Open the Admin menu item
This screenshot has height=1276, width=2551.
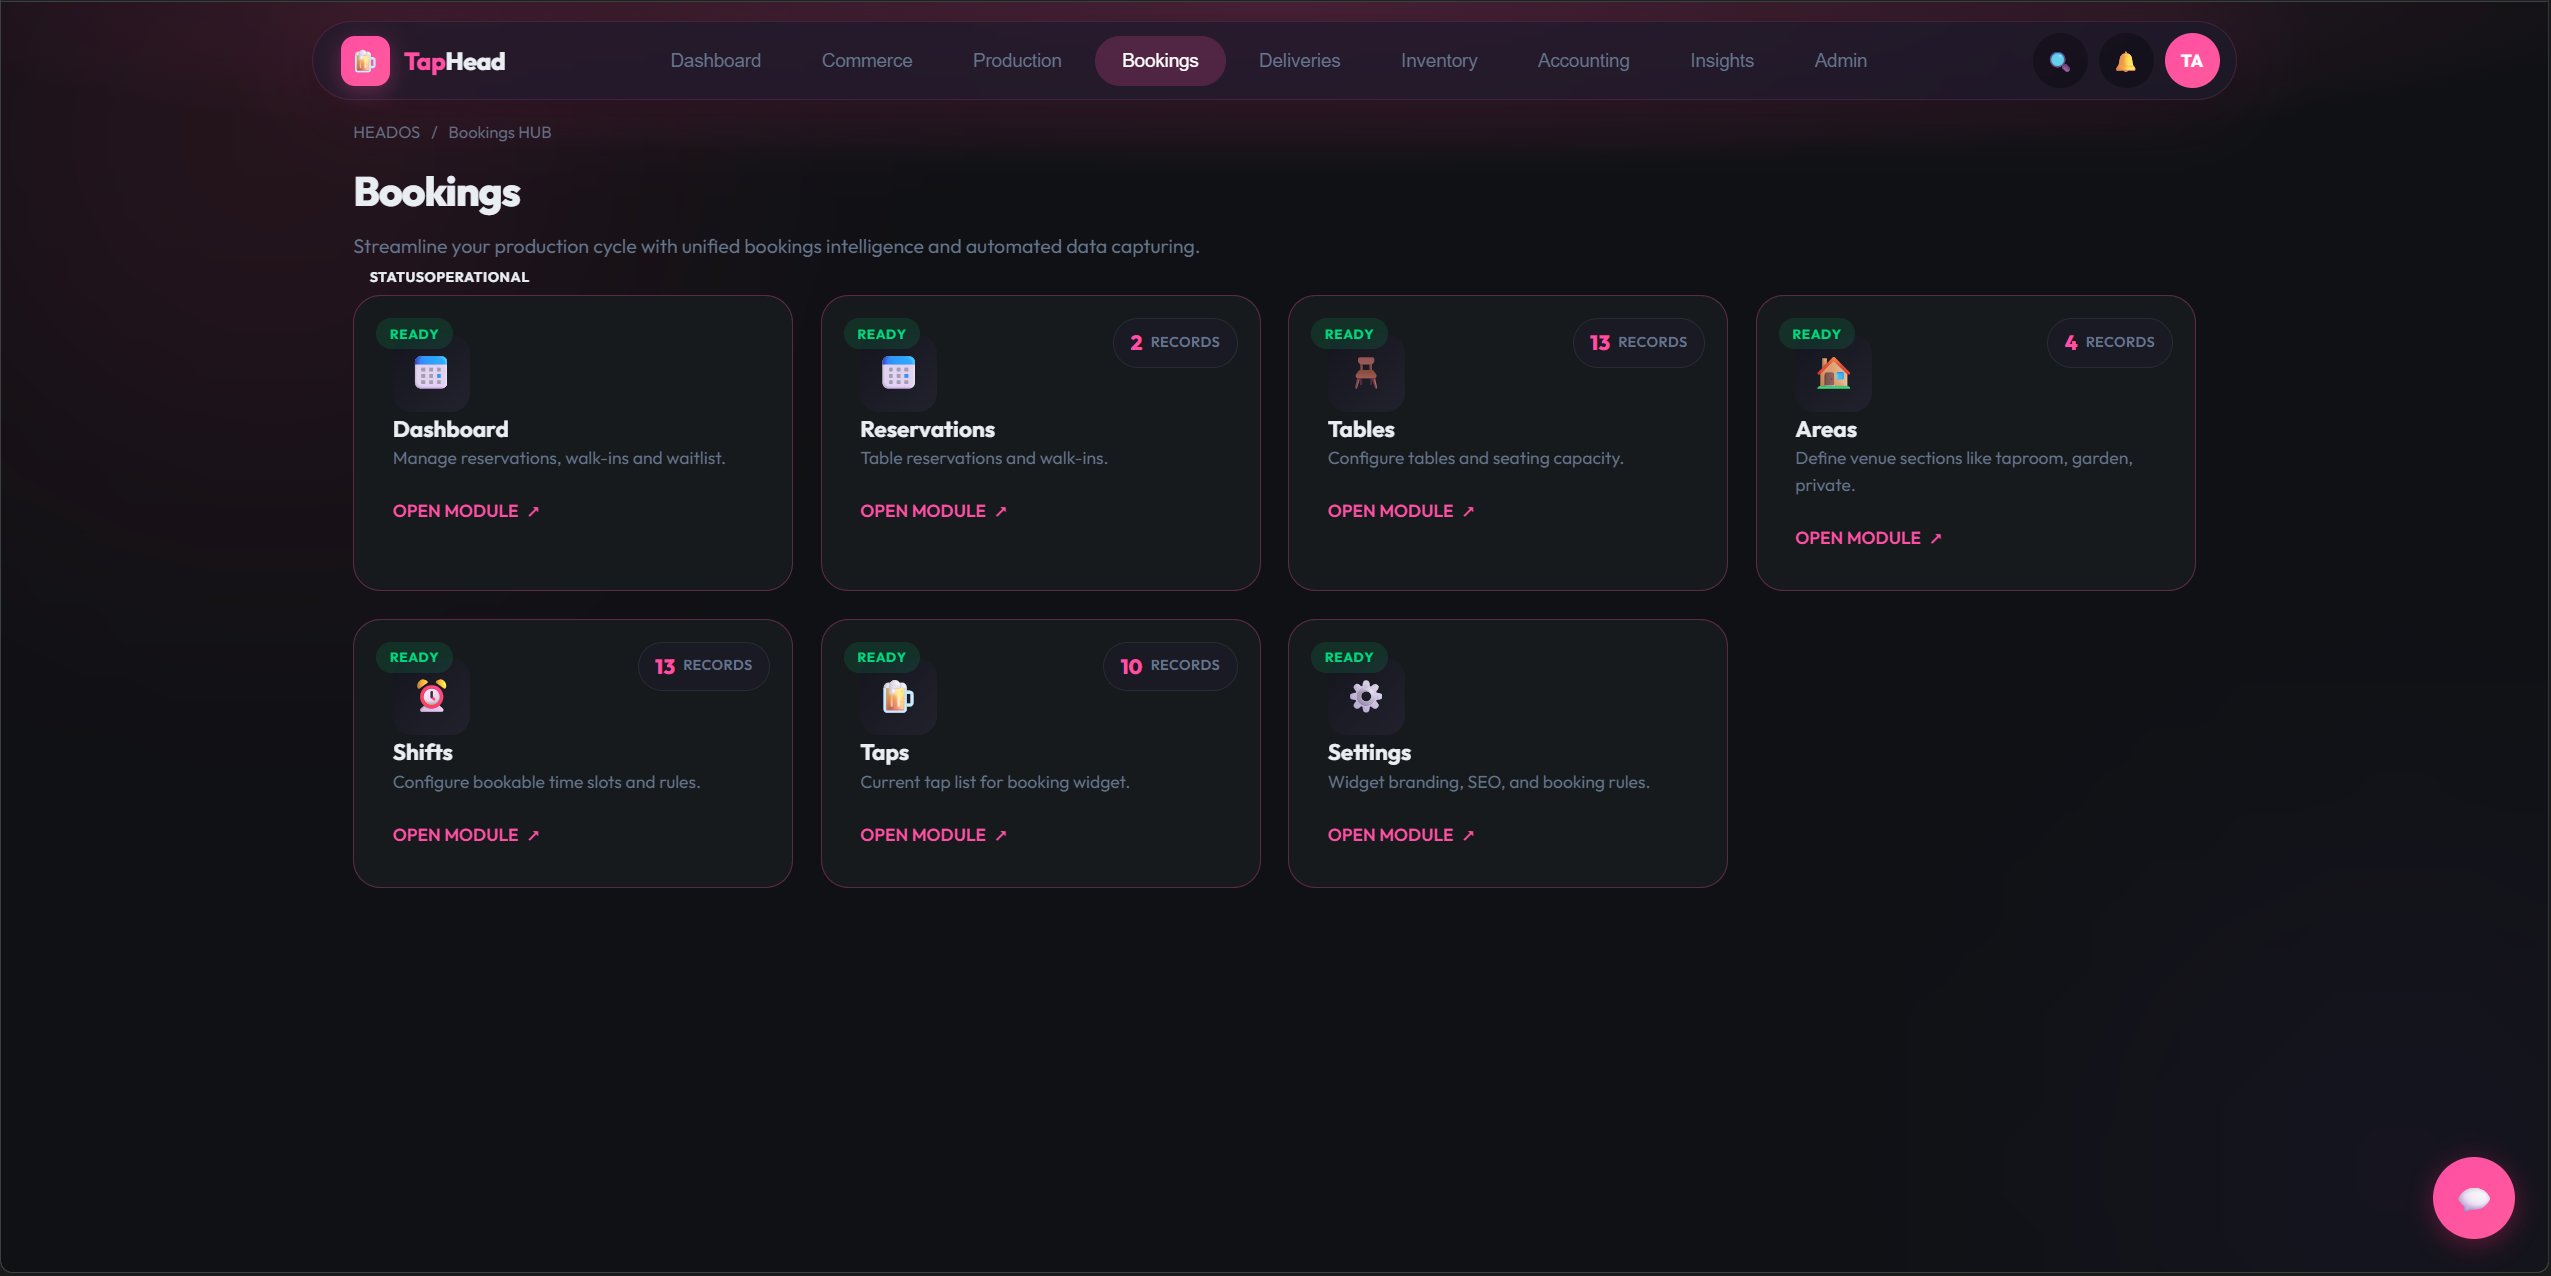1840,60
